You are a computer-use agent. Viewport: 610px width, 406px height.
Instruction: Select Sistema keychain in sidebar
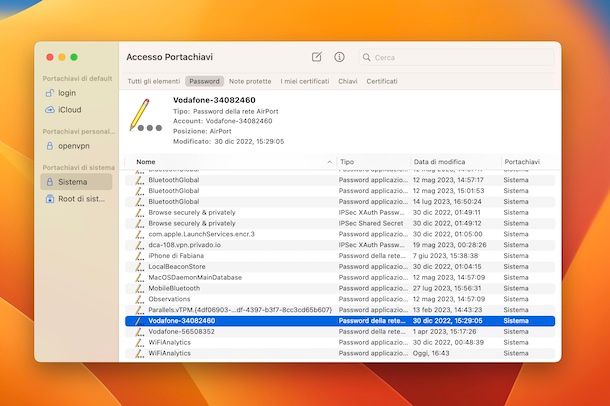tap(73, 182)
